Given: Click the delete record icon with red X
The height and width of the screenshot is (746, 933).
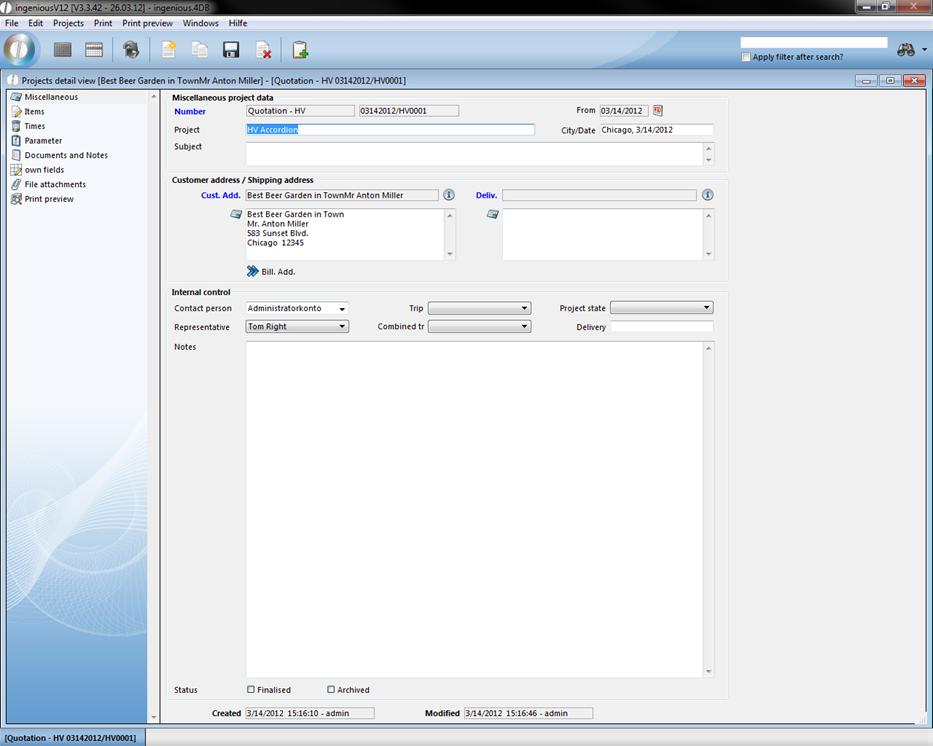Looking at the screenshot, I should pyautogui.click(x=263, y=50).
